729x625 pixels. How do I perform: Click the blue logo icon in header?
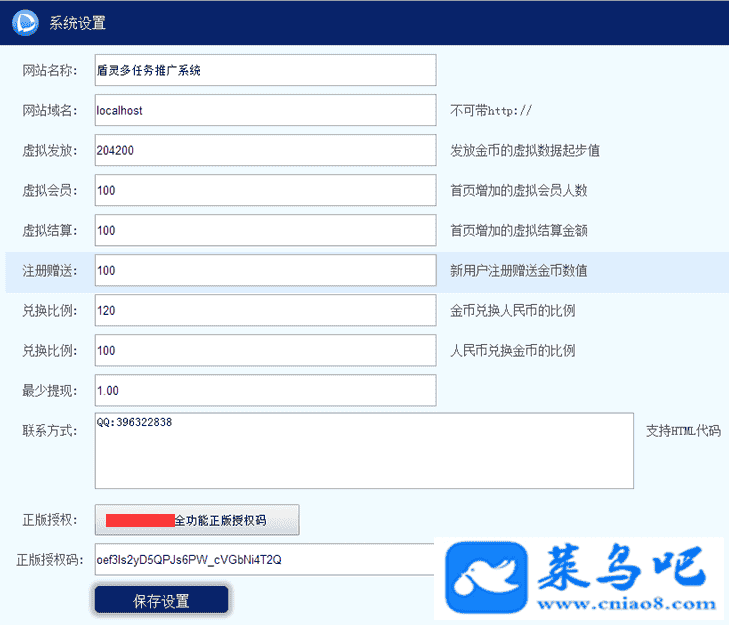[25, 22]
